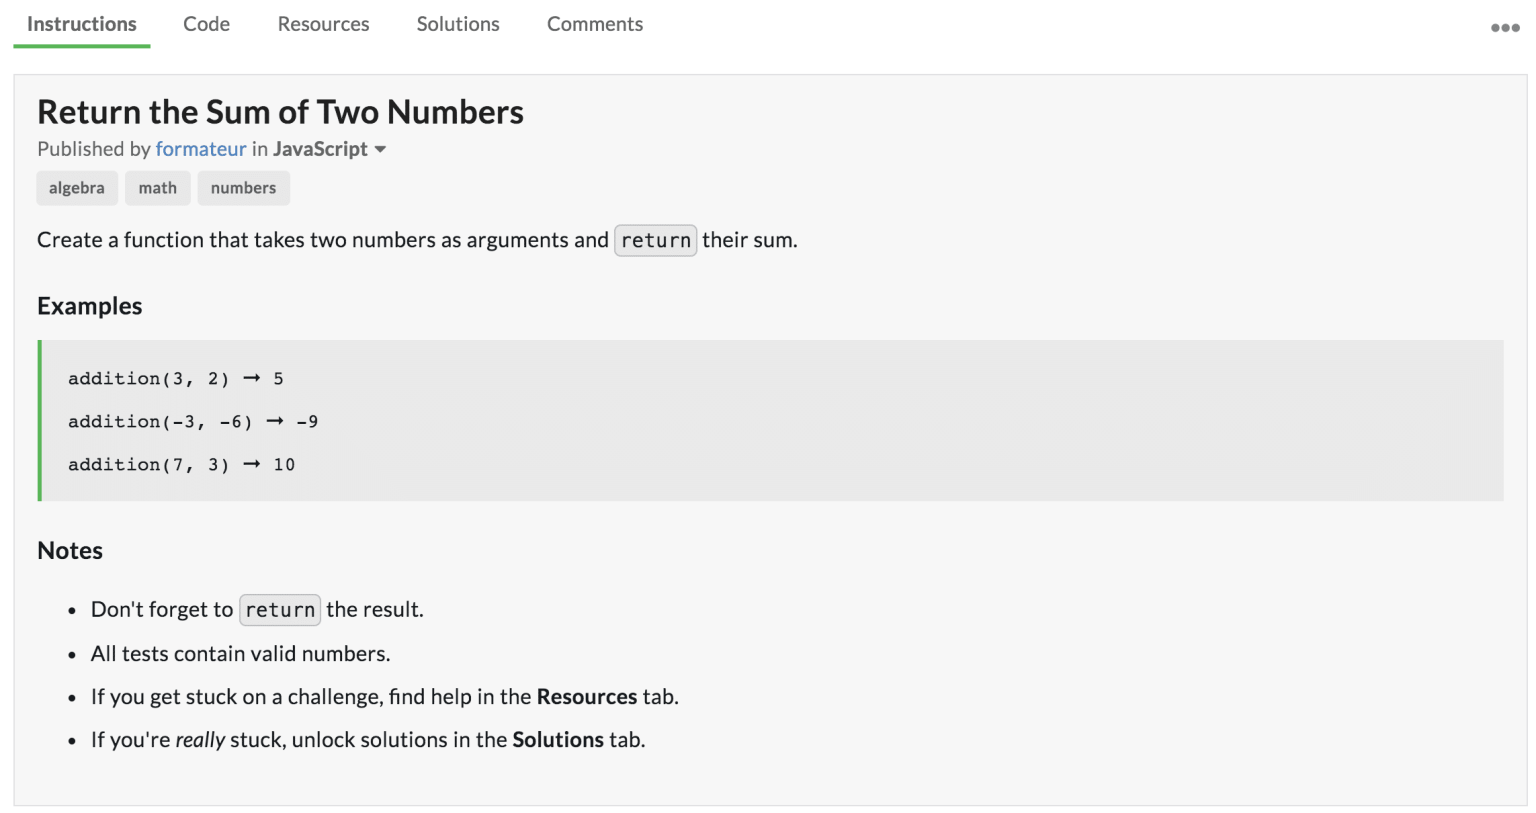Click the algebra tag

(77, 188)
